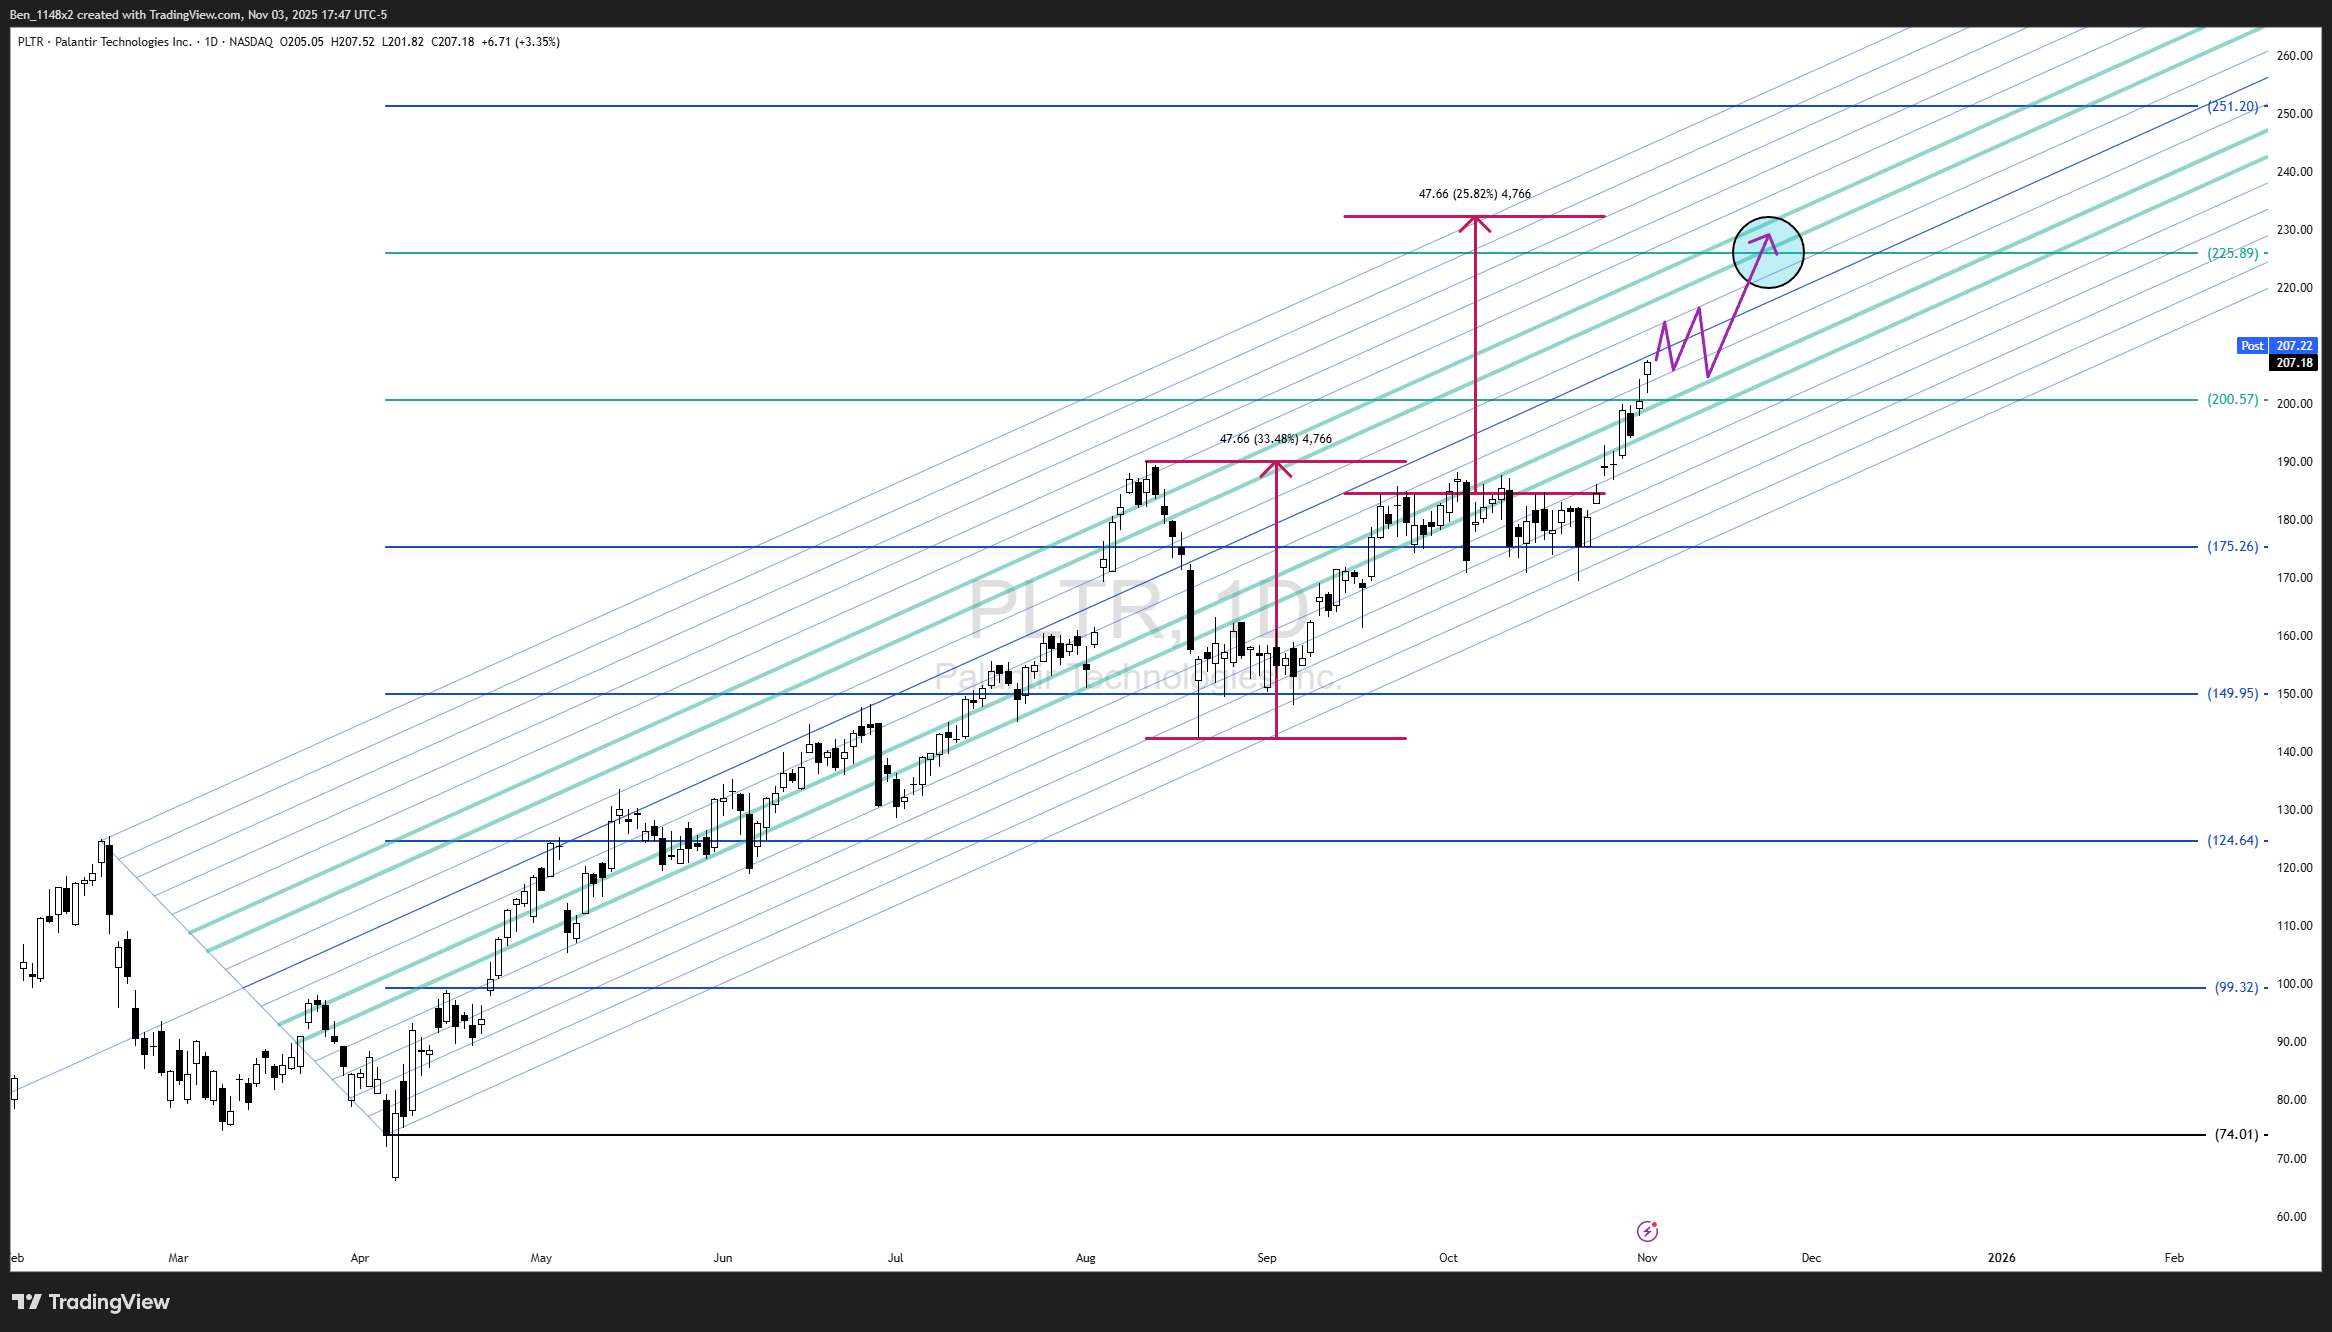Screen dimensions: 2332x1332
Task: Click the lower magenta measurement arrowhead
Action: click(1276, 468)
